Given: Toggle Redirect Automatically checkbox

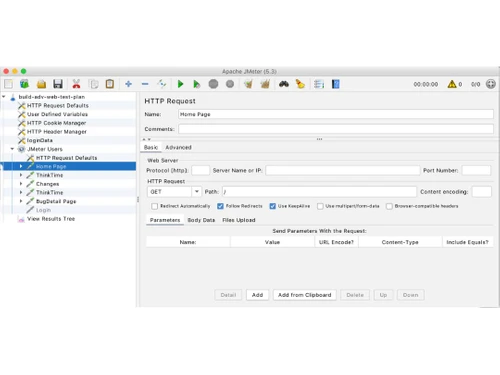Looking at the screenshot, I should pos(154,206).
